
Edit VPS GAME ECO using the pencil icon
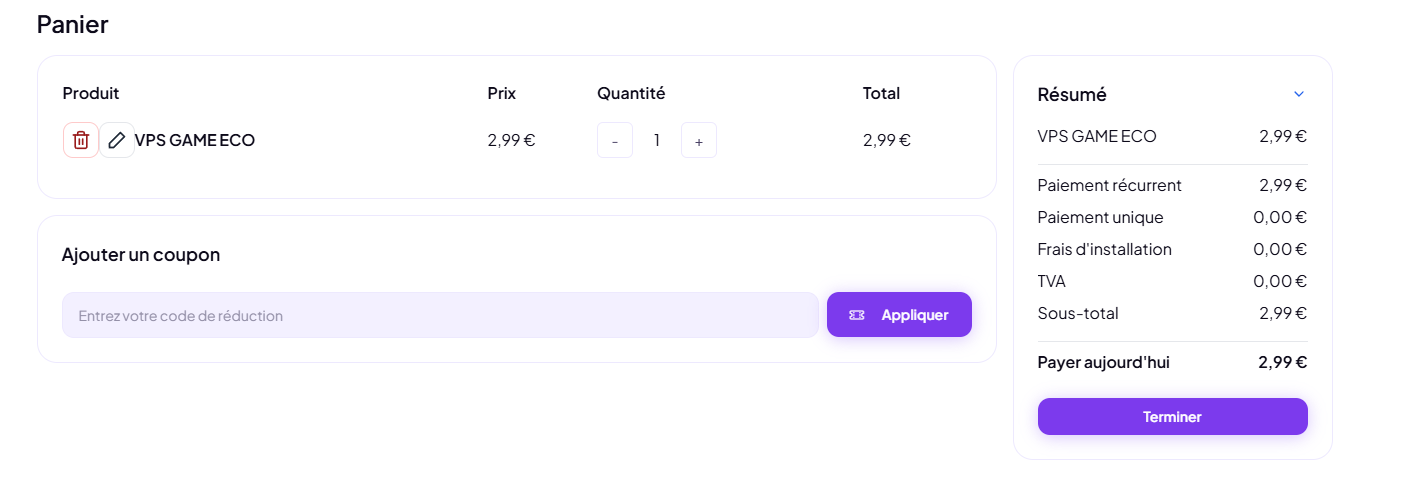(x=117, y=140)
